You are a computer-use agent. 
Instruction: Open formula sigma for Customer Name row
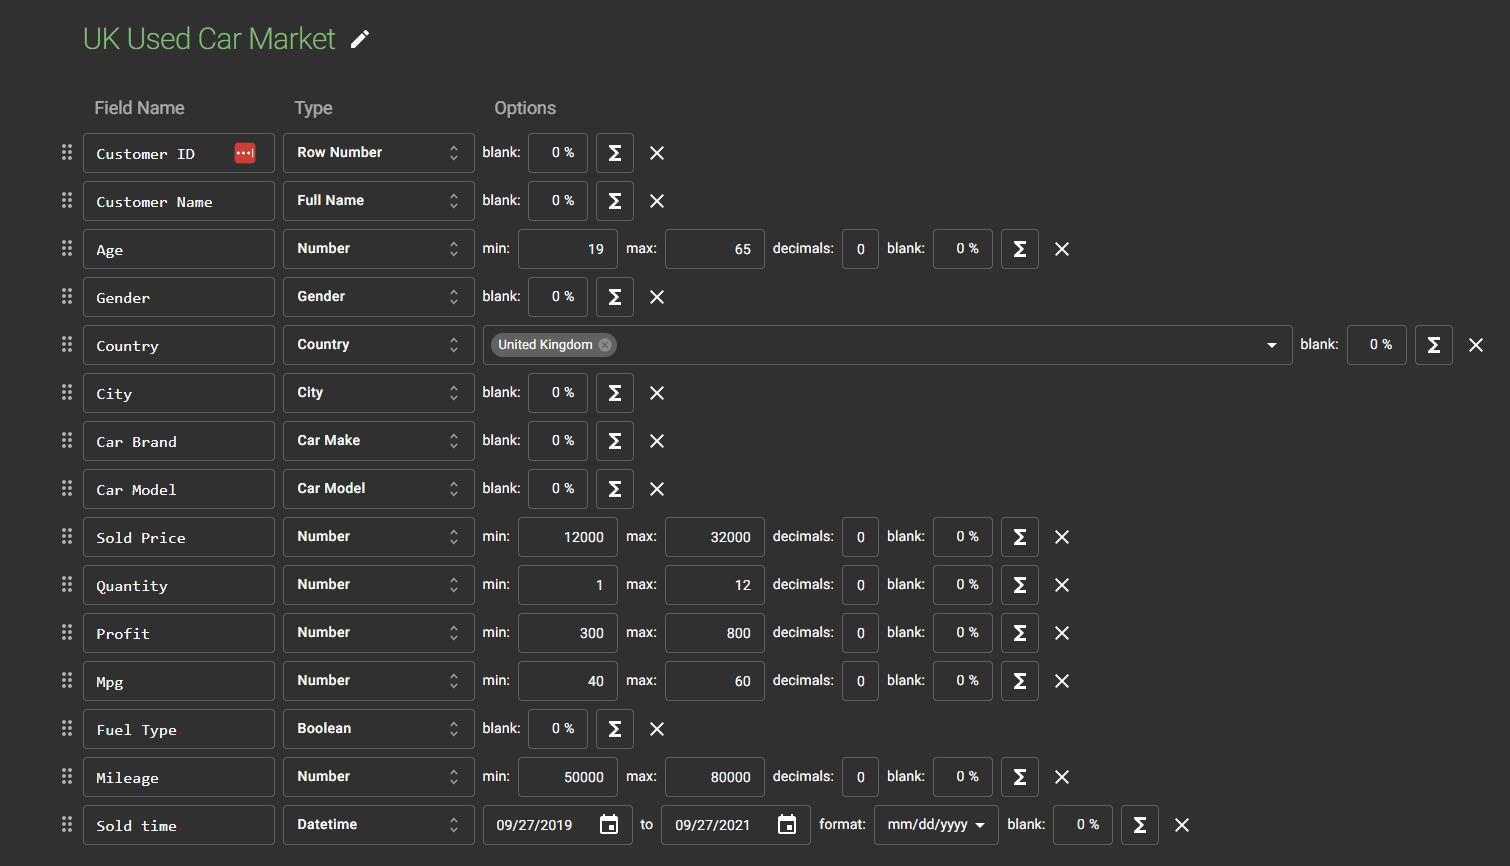(x=615, y=201)
